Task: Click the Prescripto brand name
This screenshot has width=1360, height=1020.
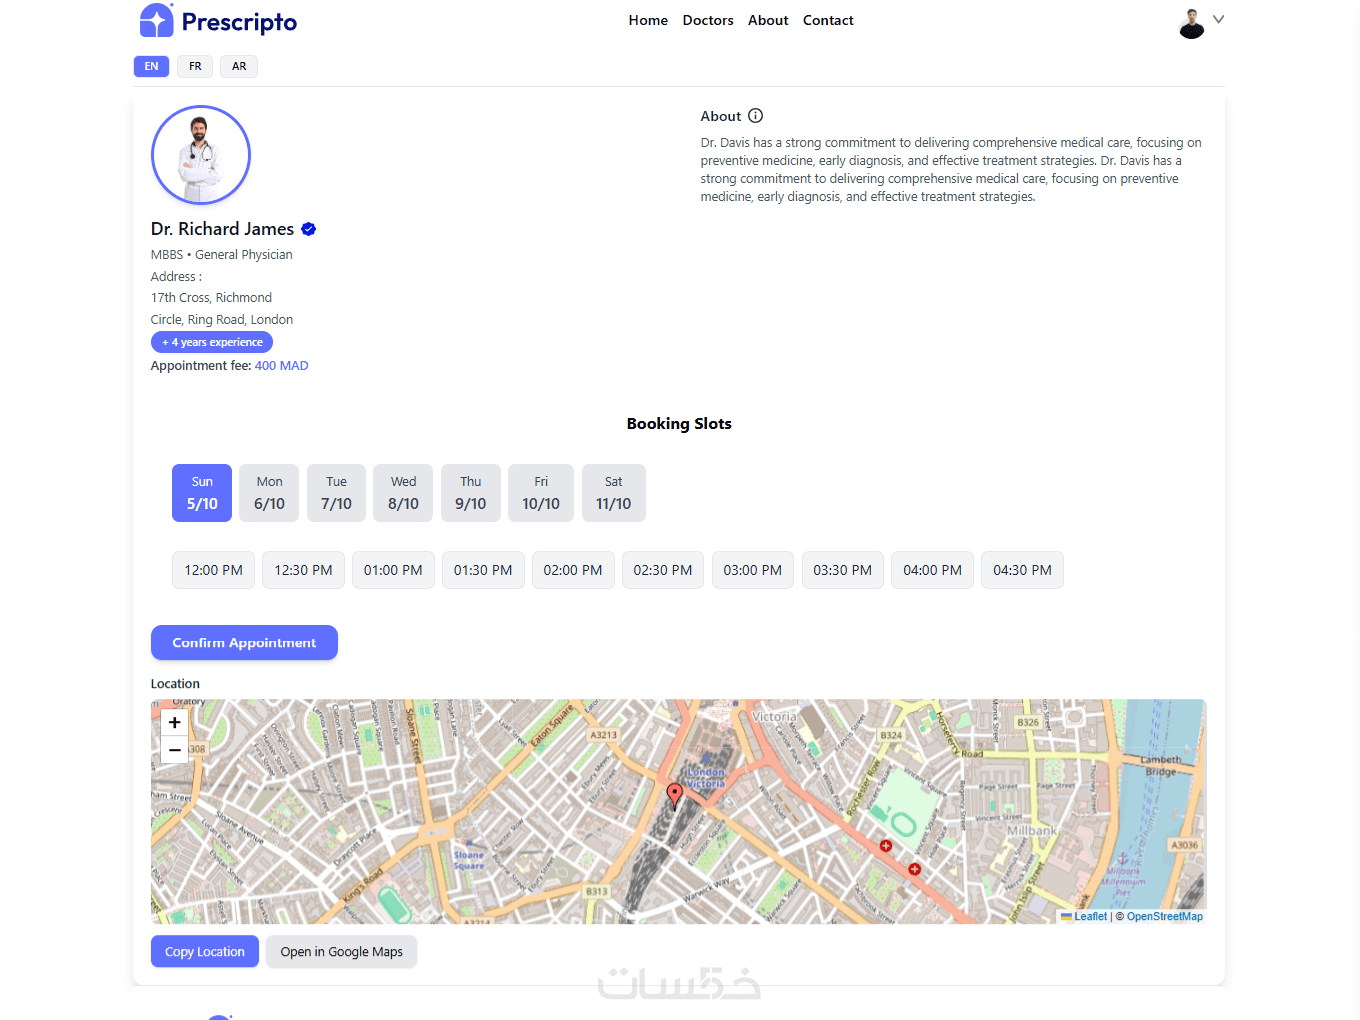Action: coord(239,22)
